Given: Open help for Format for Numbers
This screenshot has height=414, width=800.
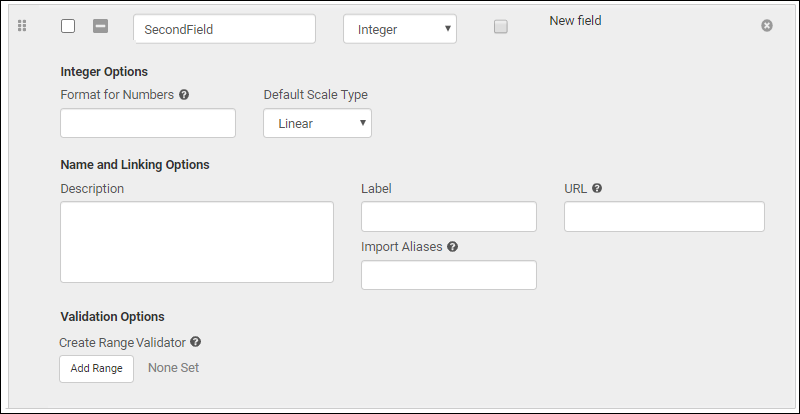Looking at the screenshot, I should tap(184, 95).
